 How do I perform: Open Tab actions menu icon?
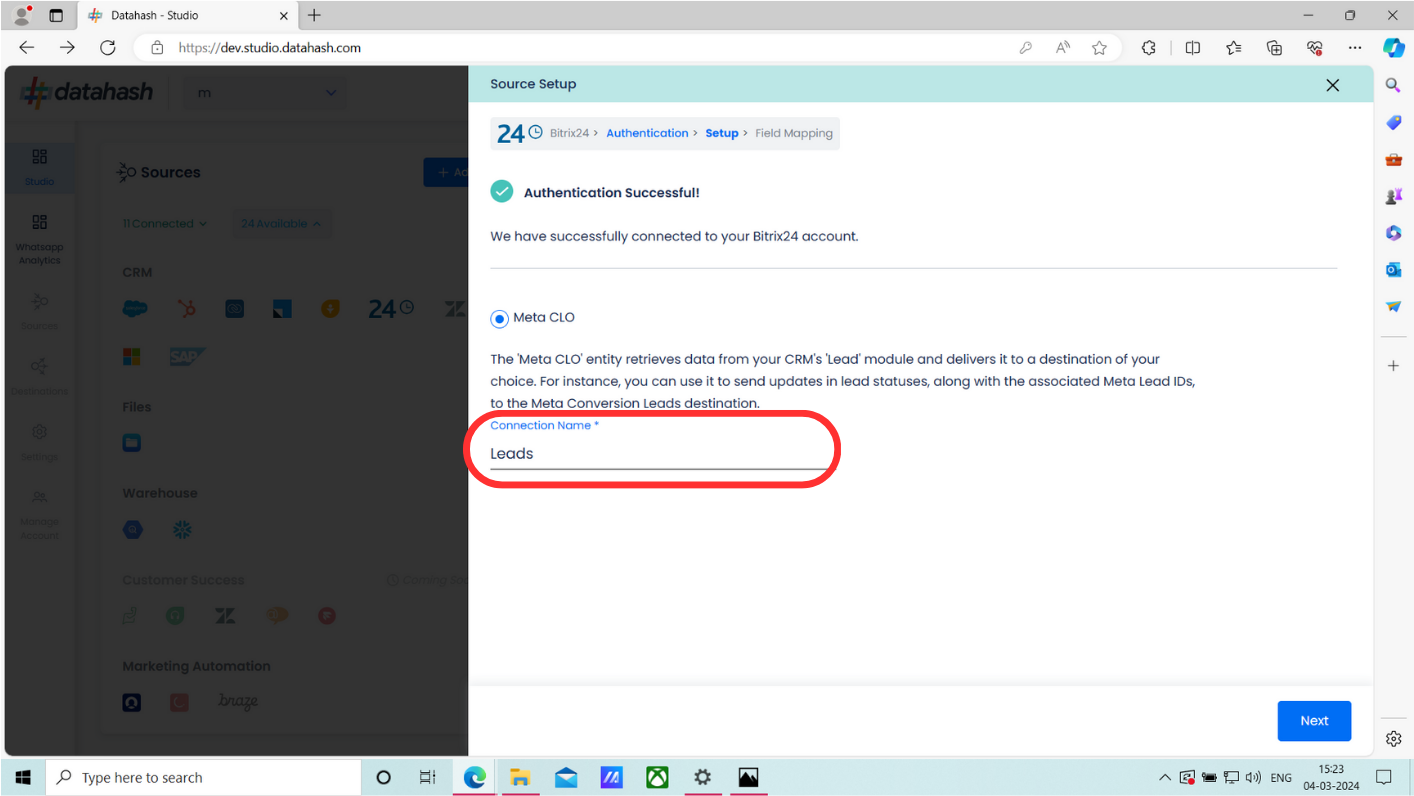point(56,15)
